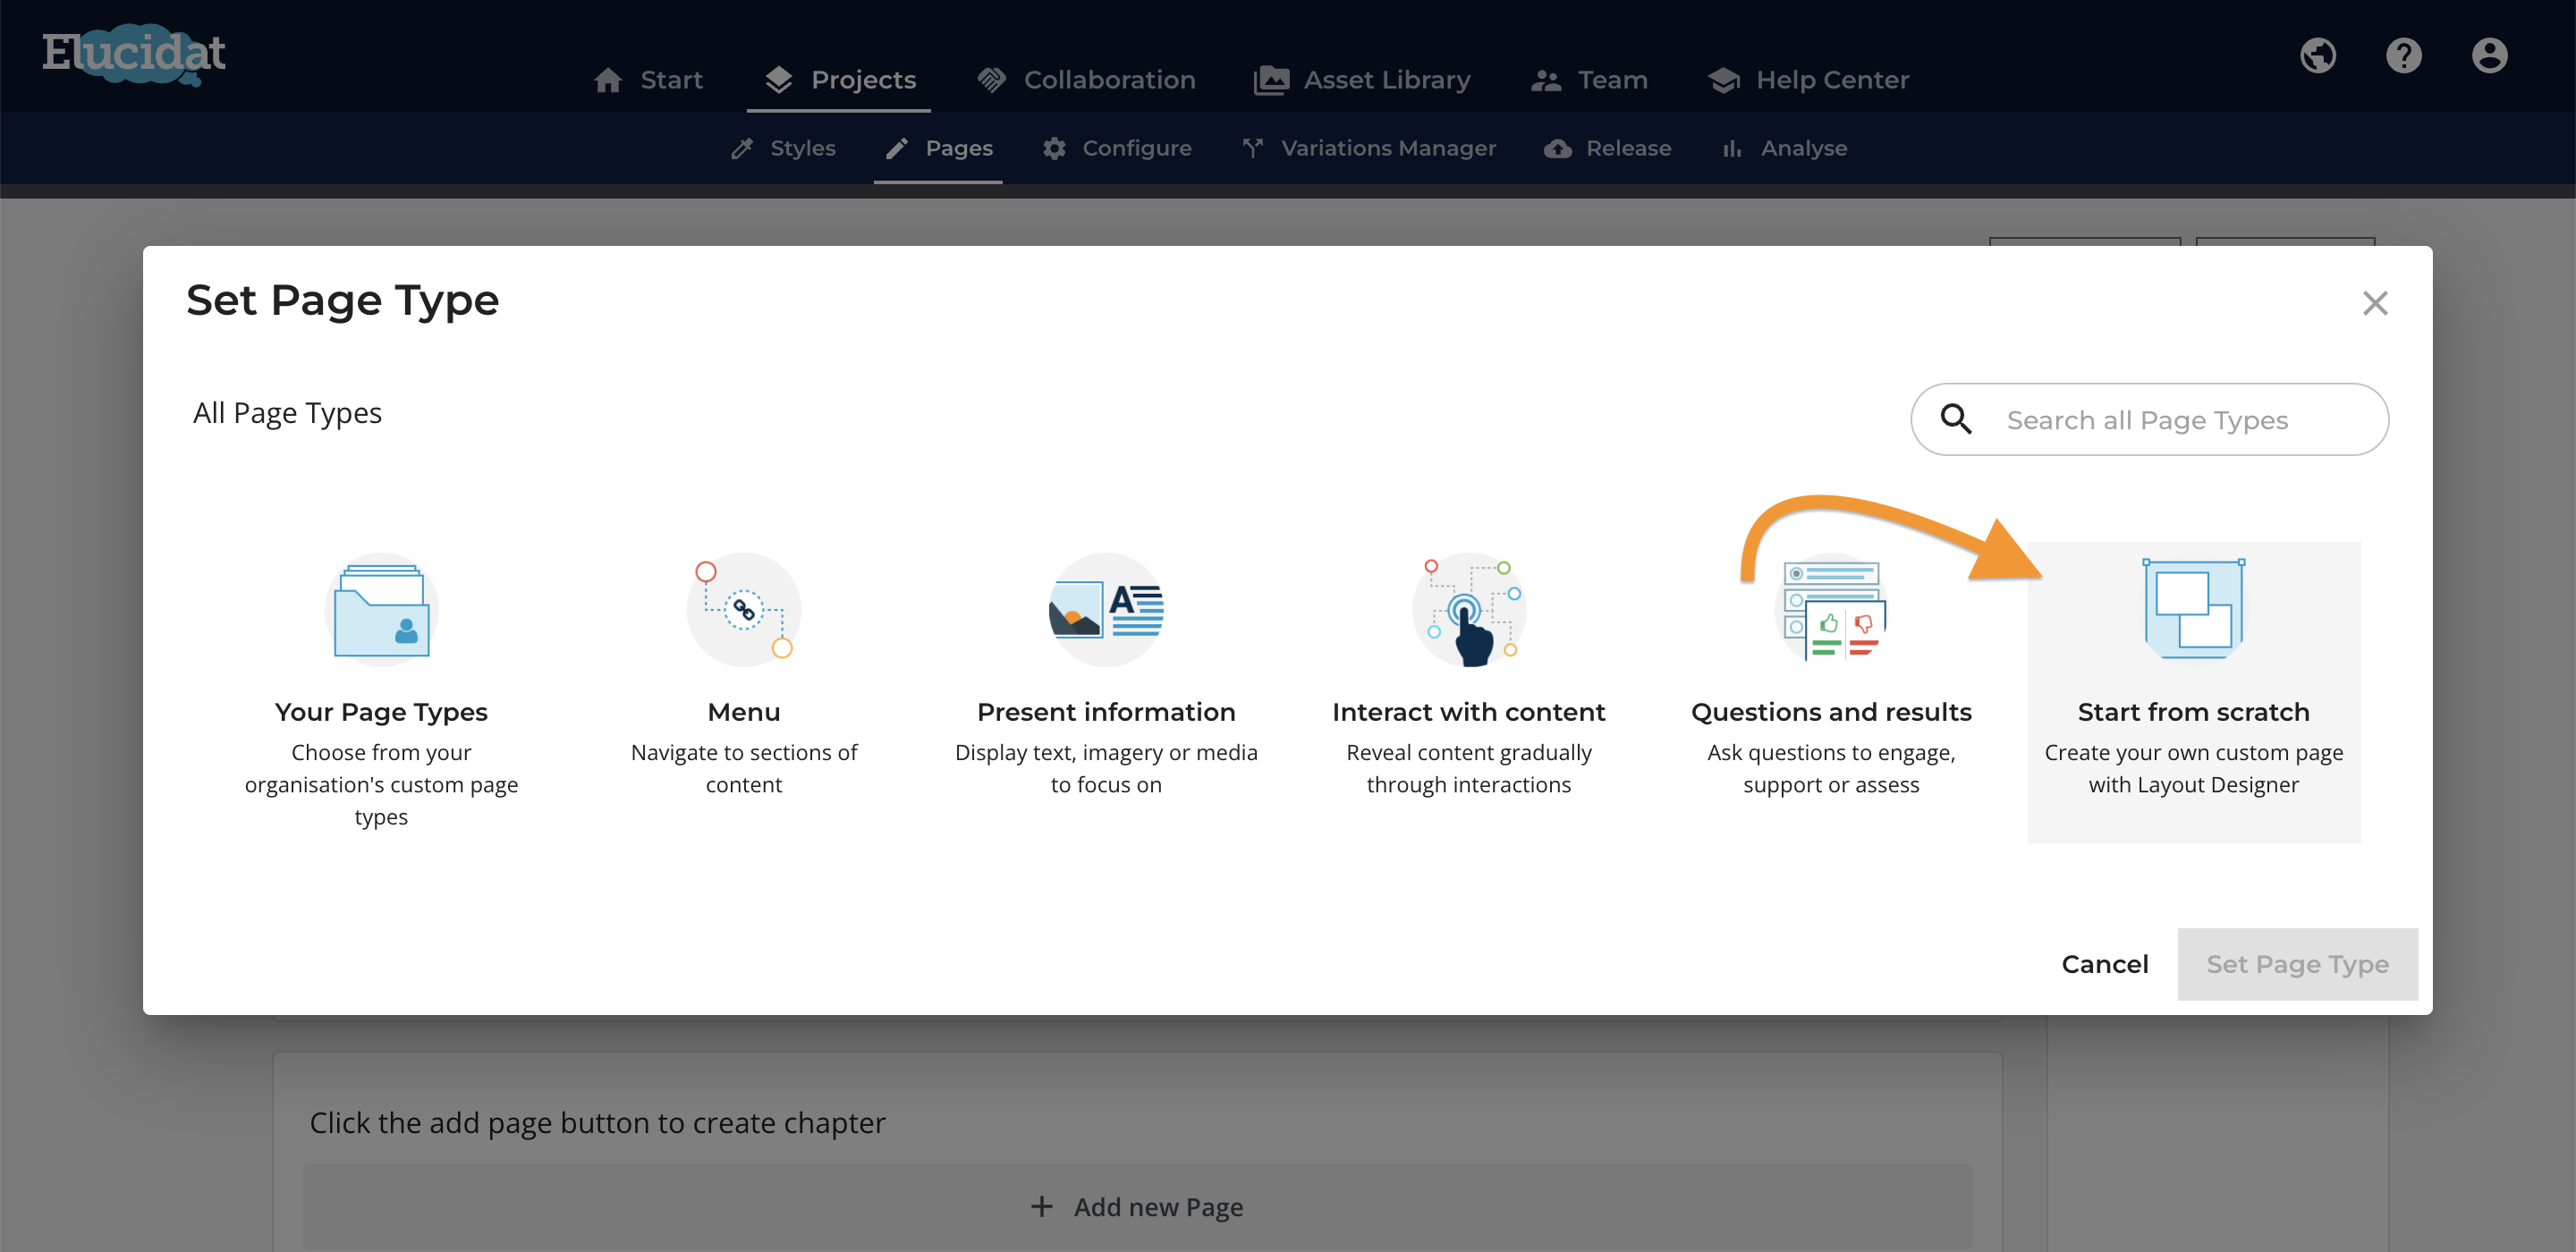Select the Interact with content icon
This screenshot has width=2576, height=1252.
[x=1469, y=610]
